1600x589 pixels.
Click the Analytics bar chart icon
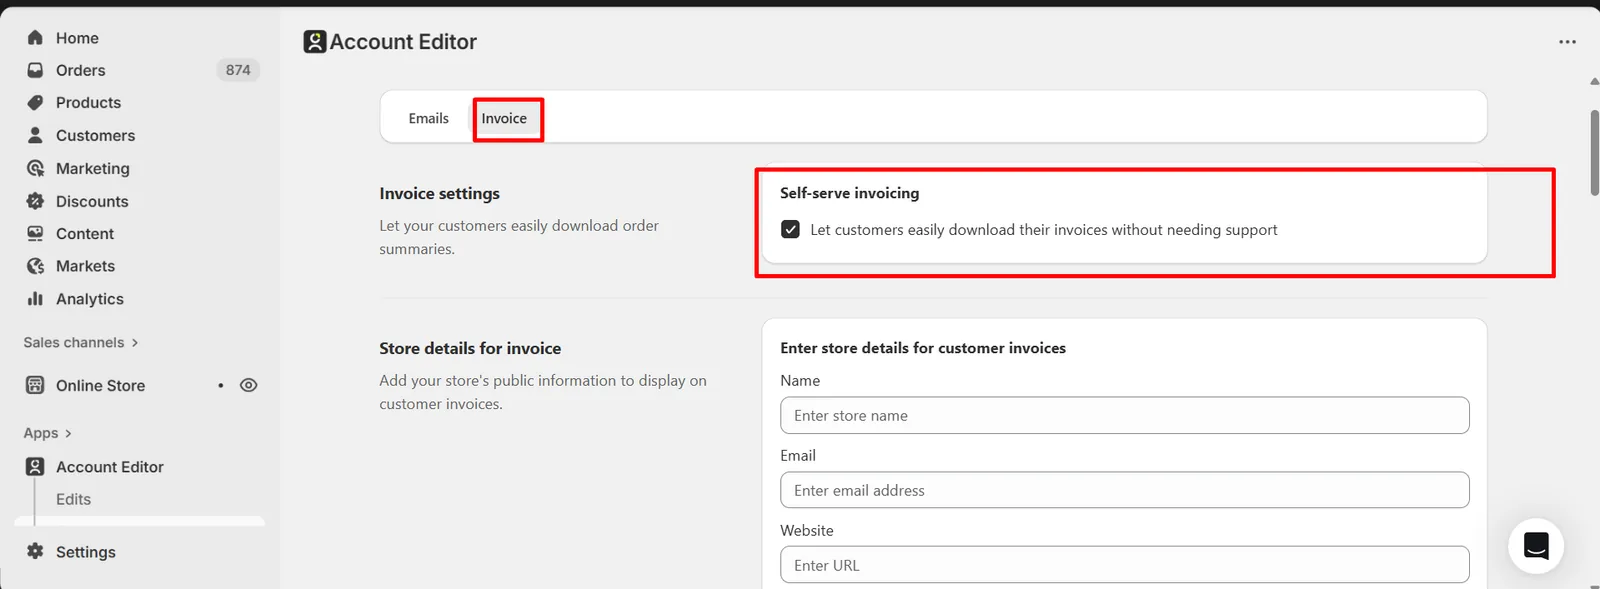point(35,299)
